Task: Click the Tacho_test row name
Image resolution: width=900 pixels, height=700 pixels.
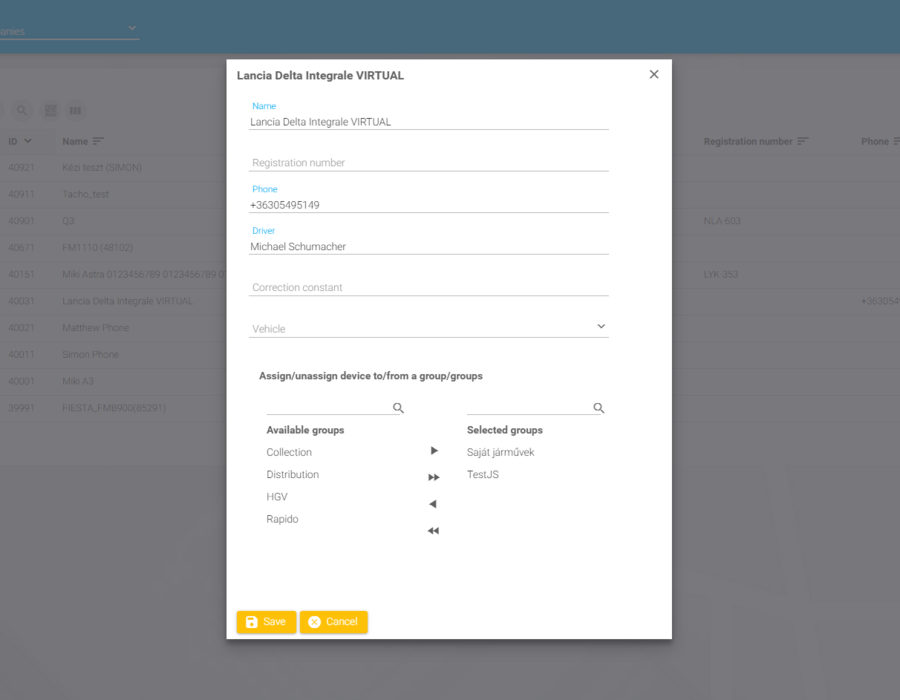Action: pos(86,194)
